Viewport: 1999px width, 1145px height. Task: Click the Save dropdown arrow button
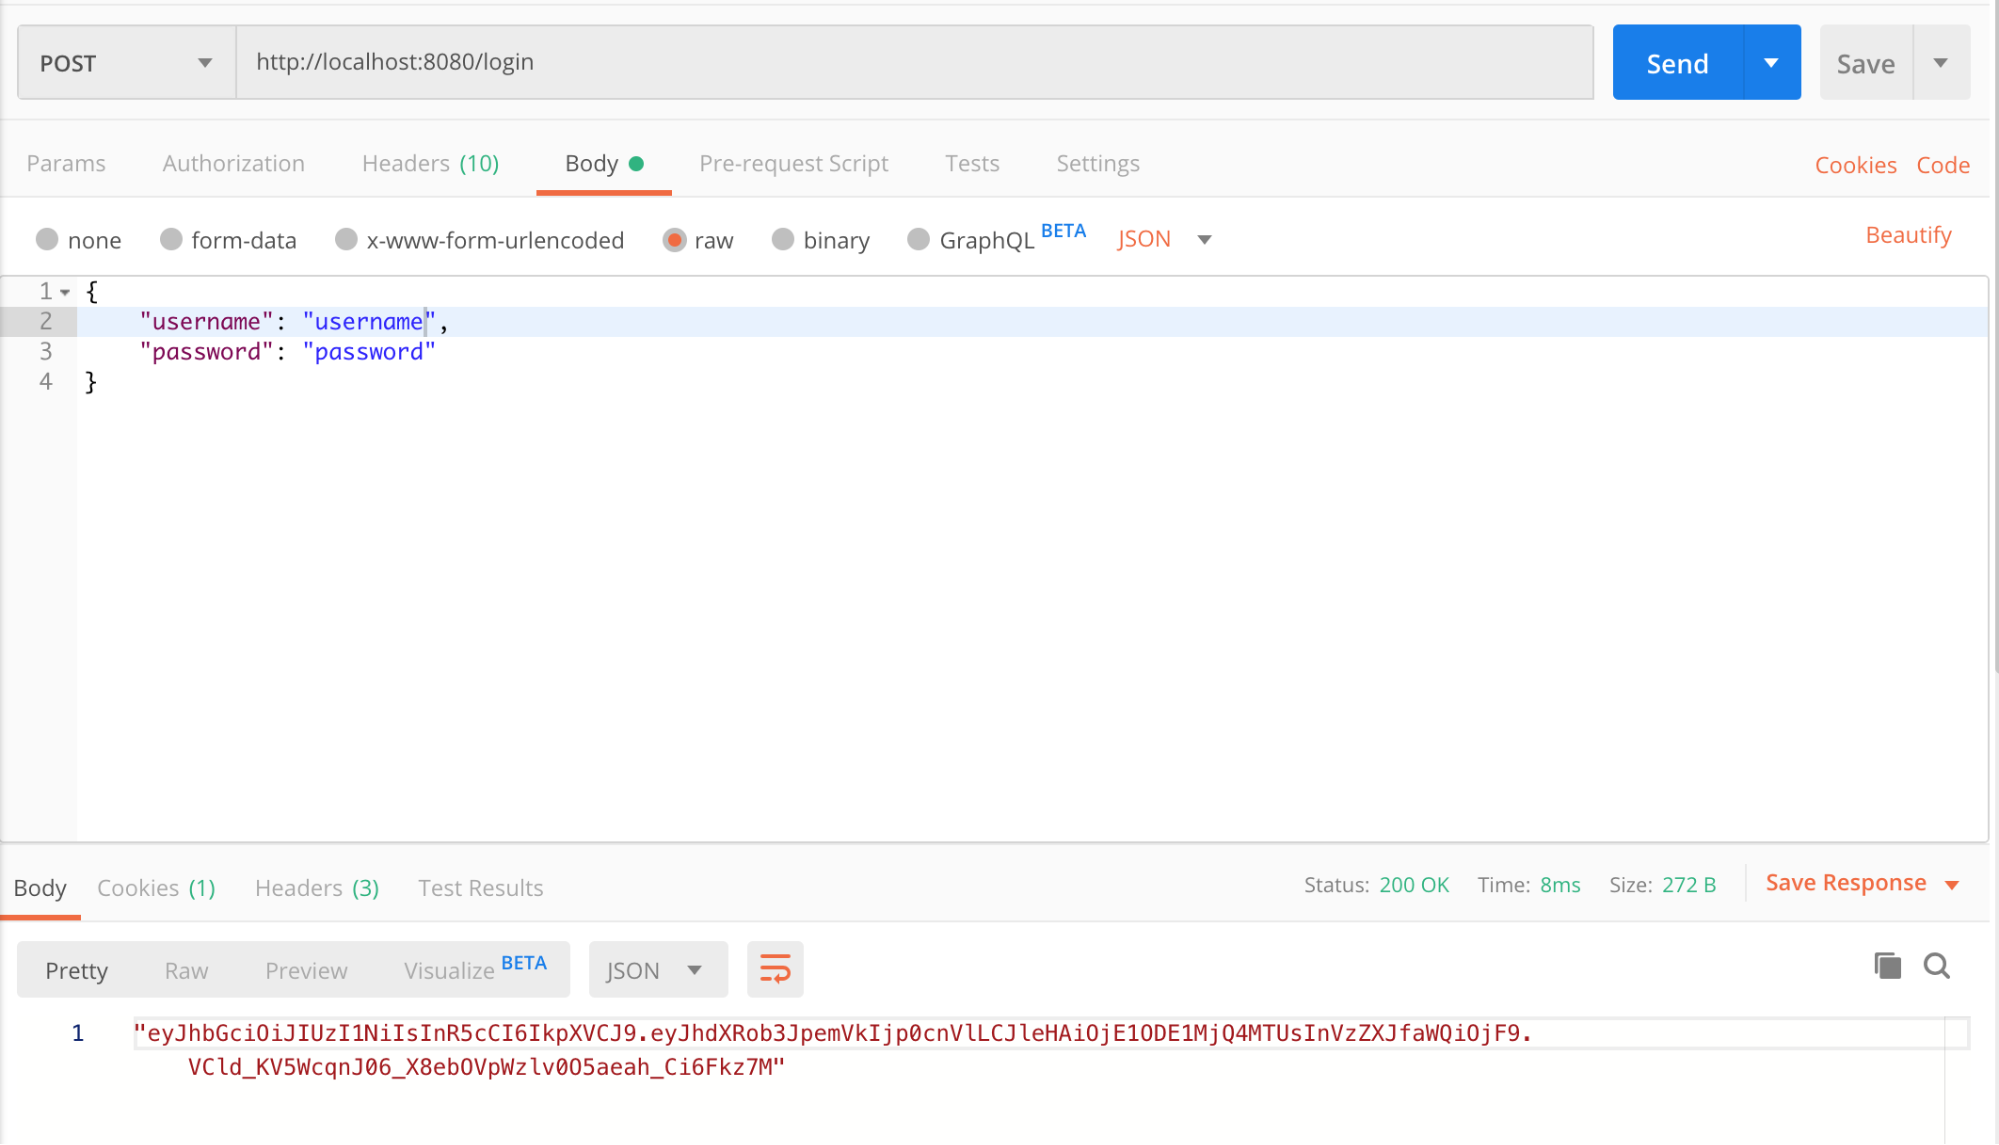1941,62
